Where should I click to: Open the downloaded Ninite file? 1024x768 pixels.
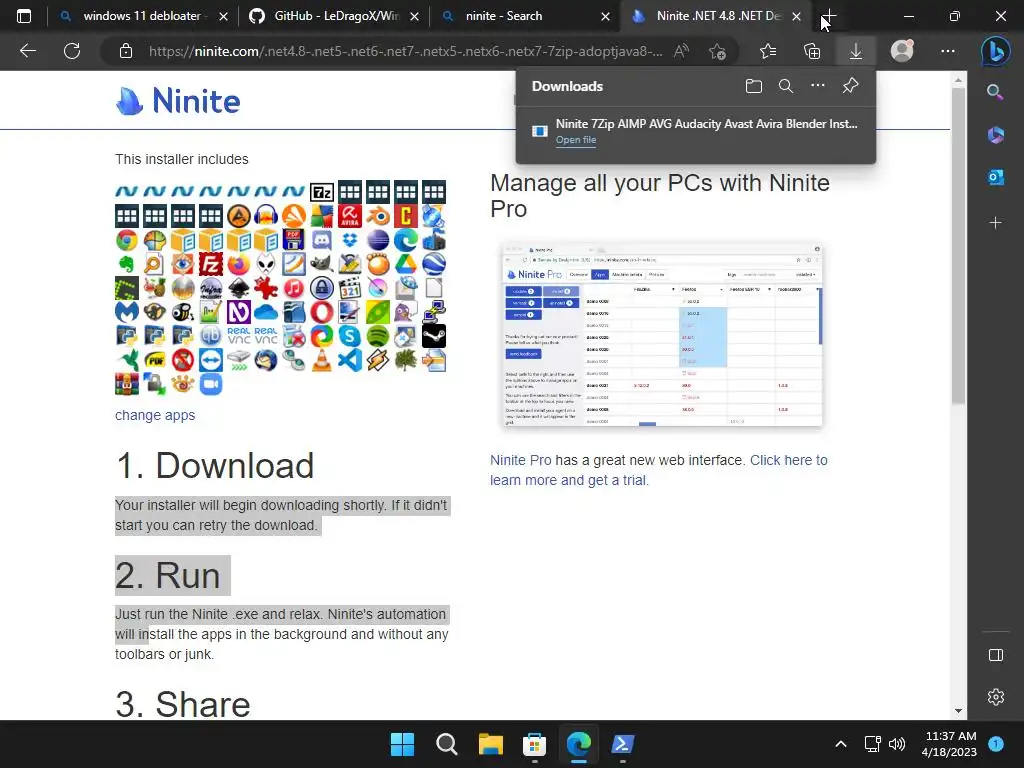[575, 140]
